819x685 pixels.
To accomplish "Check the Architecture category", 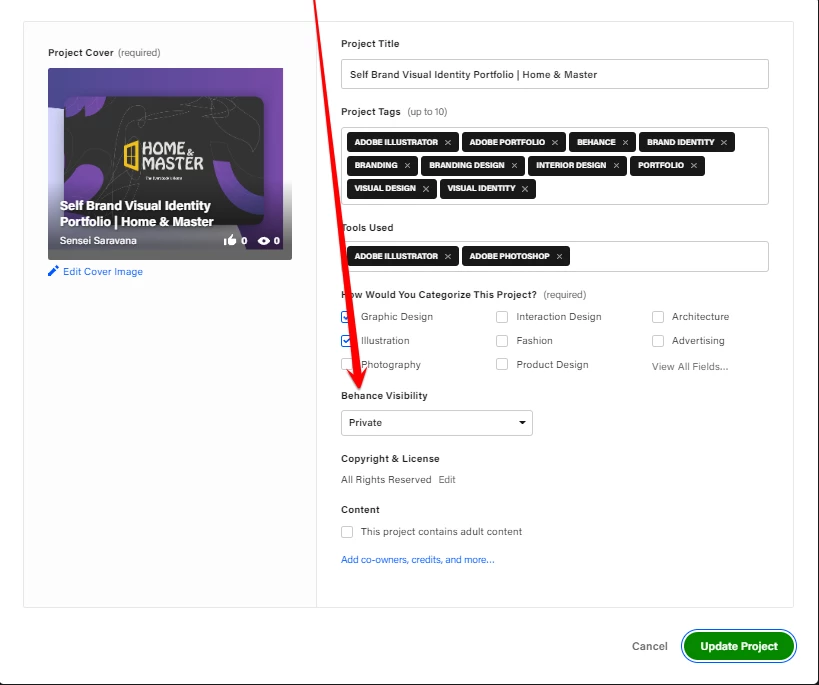I will 658,317.
